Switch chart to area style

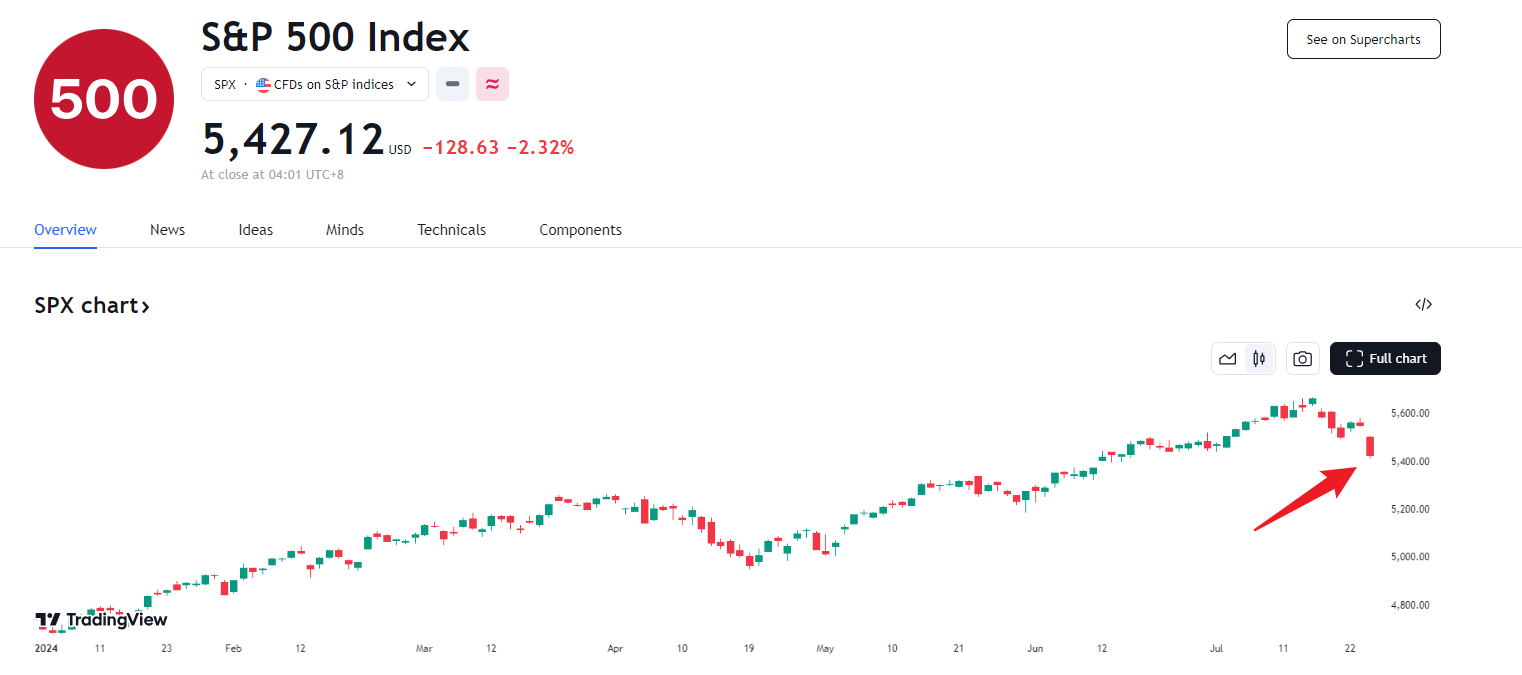pyautogui.click(x=1228, y=358)
